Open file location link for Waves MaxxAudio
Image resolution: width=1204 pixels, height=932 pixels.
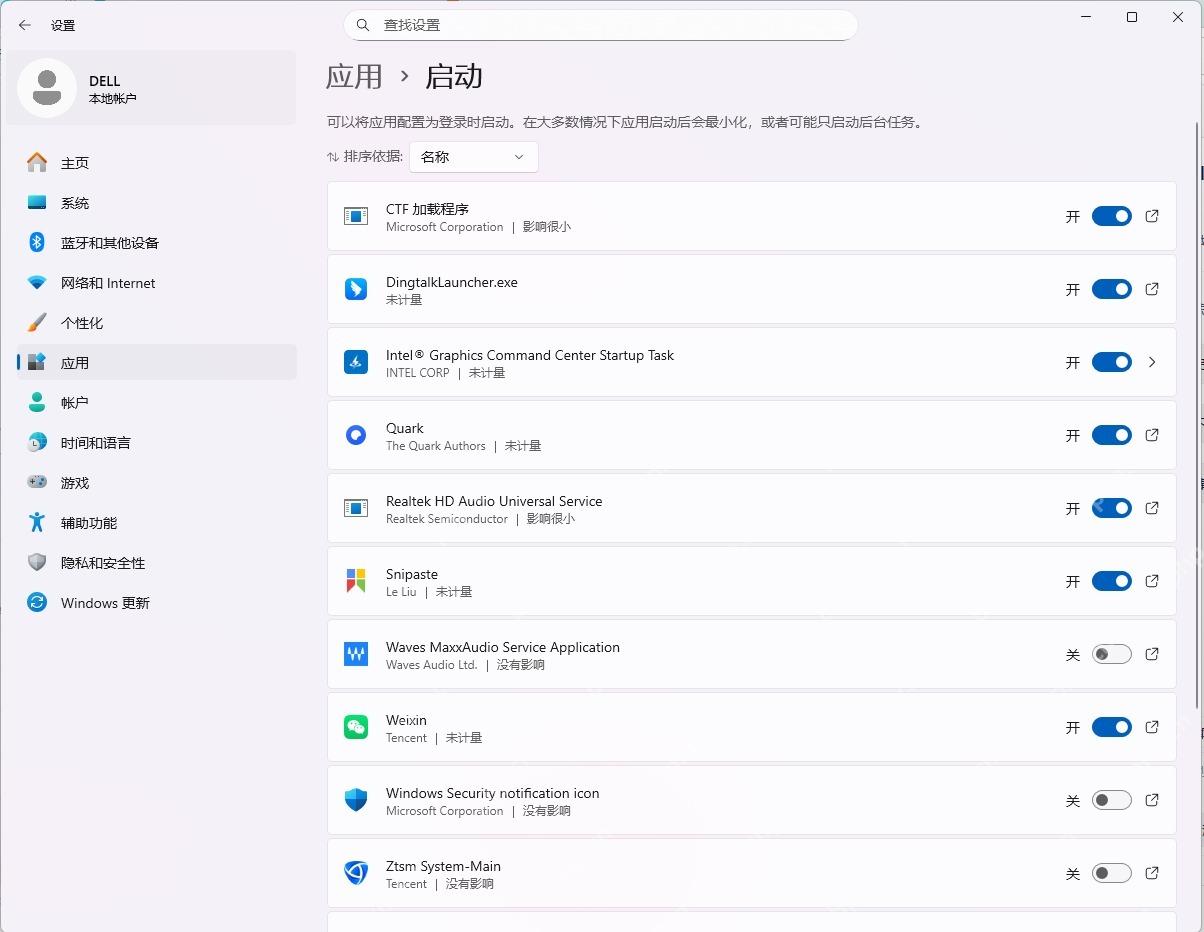(1152, 654)
